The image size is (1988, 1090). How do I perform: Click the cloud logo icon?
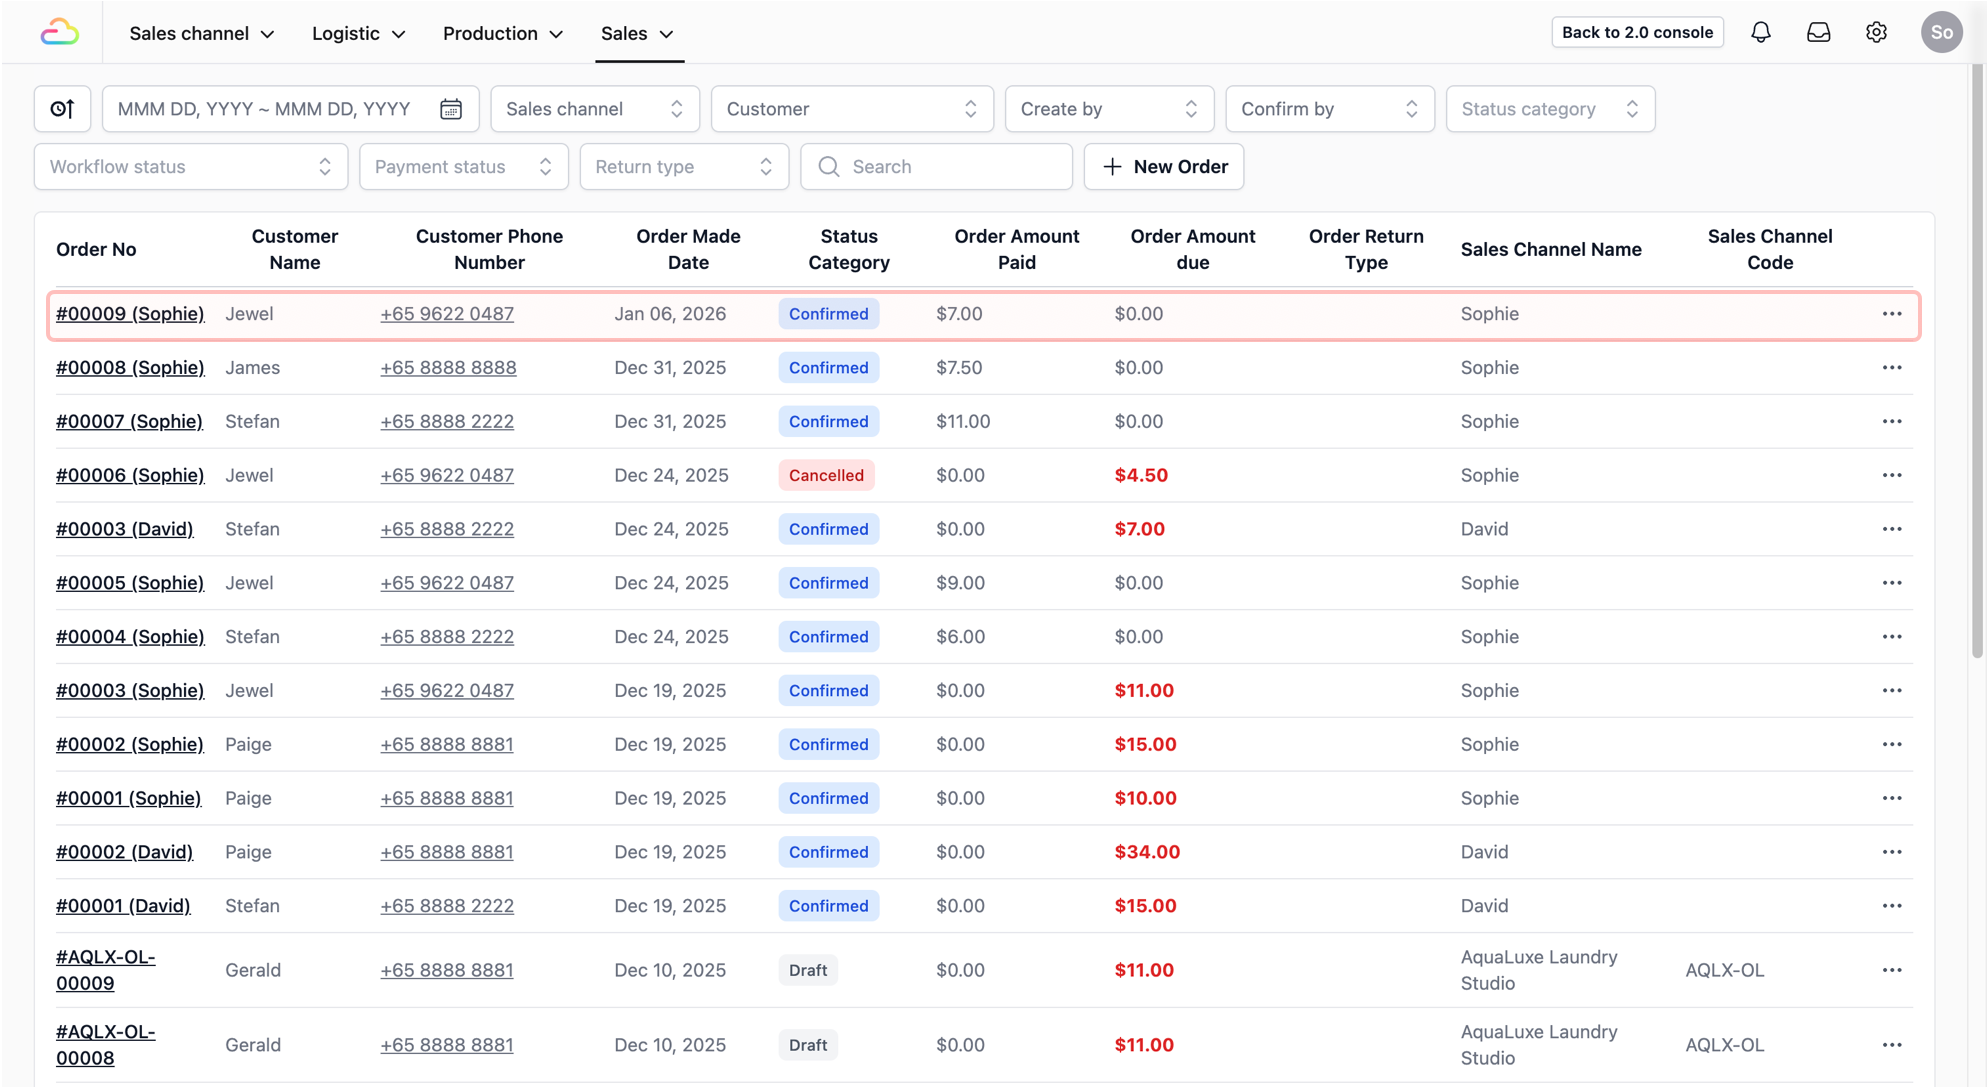(x=59, y=33)
